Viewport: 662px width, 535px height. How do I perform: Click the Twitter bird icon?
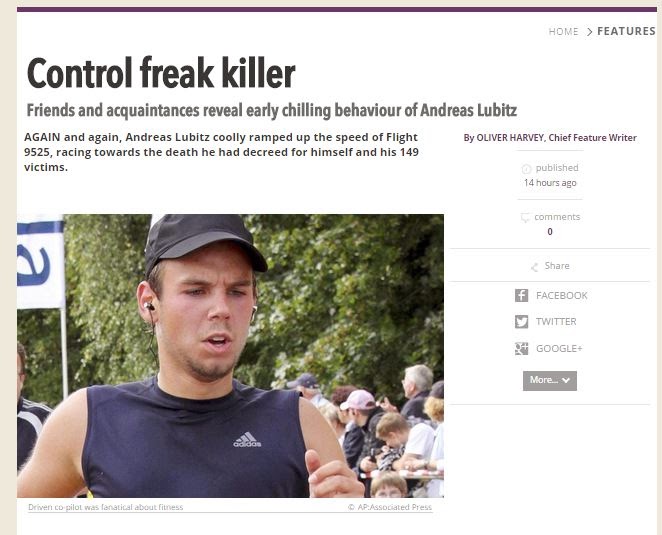coord(521,322)
